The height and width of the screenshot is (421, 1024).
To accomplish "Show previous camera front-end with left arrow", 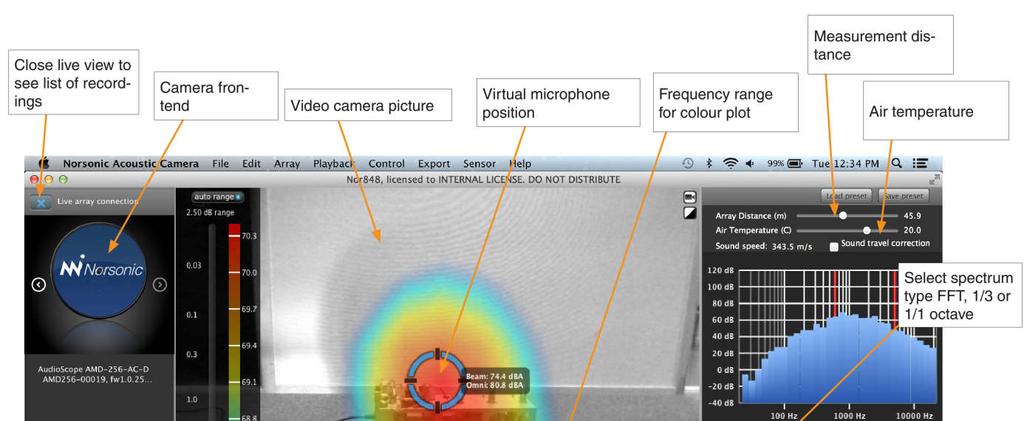I will pyautogui.click(x=39, y=285).
